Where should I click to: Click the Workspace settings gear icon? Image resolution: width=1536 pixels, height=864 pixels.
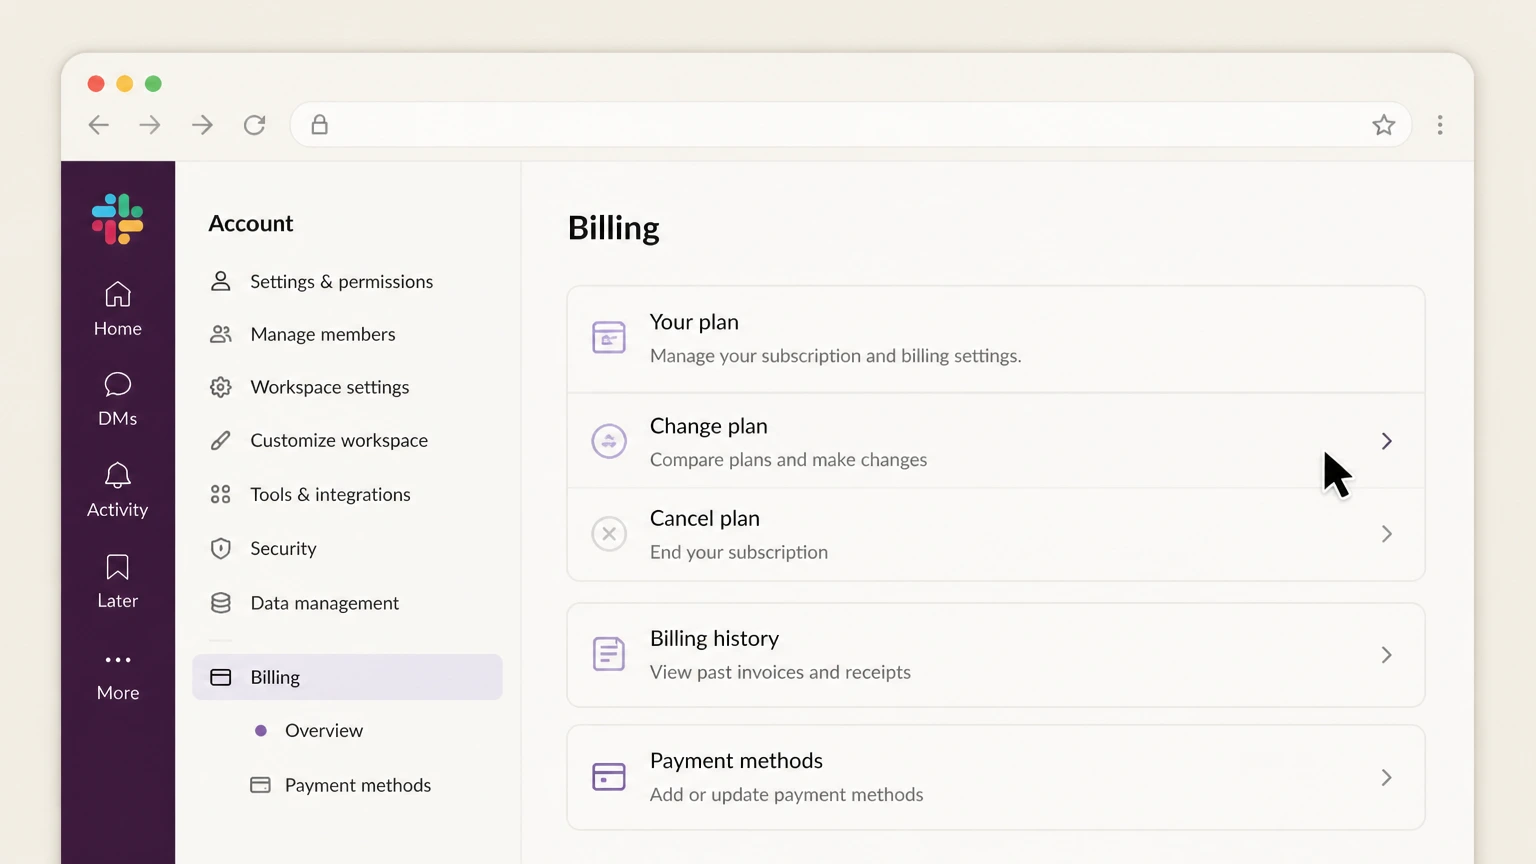click(221, 387)
